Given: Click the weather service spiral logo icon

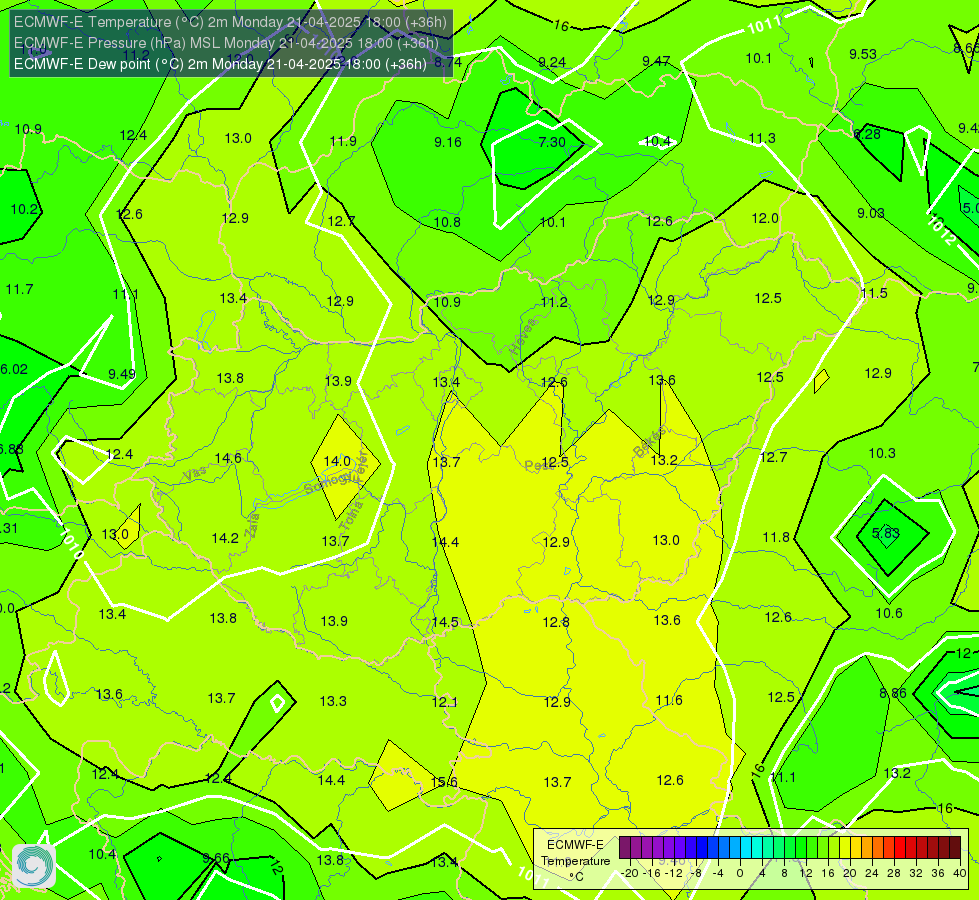Looking at the screenshot, I should click(34, 866).
